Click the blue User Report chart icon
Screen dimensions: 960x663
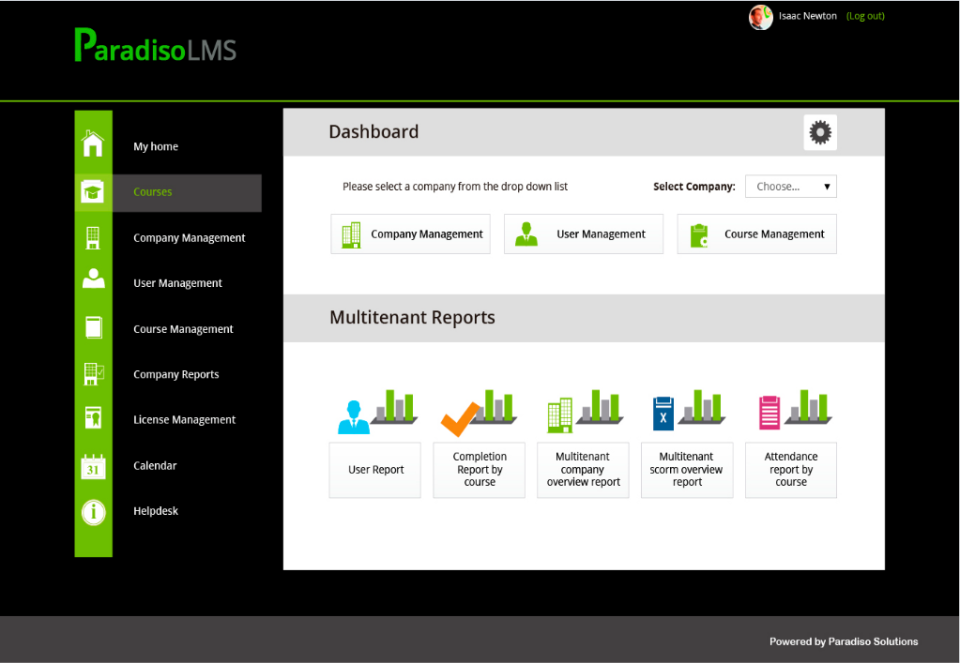pyautogui.click(x=377, y=411)
